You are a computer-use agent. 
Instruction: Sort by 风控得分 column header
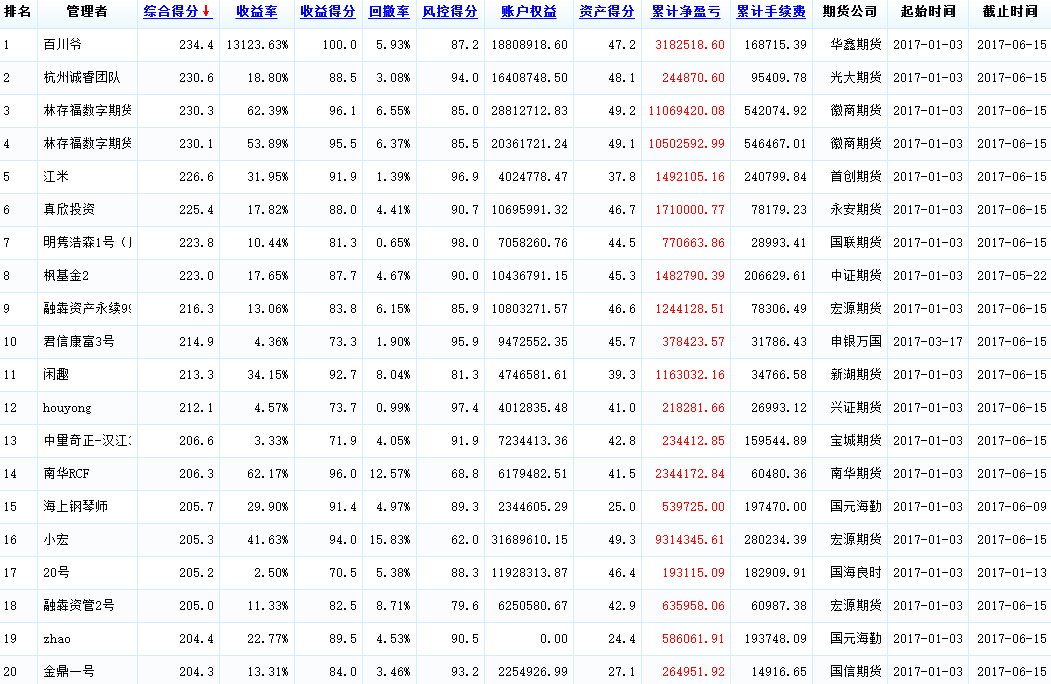coord(450,11)
